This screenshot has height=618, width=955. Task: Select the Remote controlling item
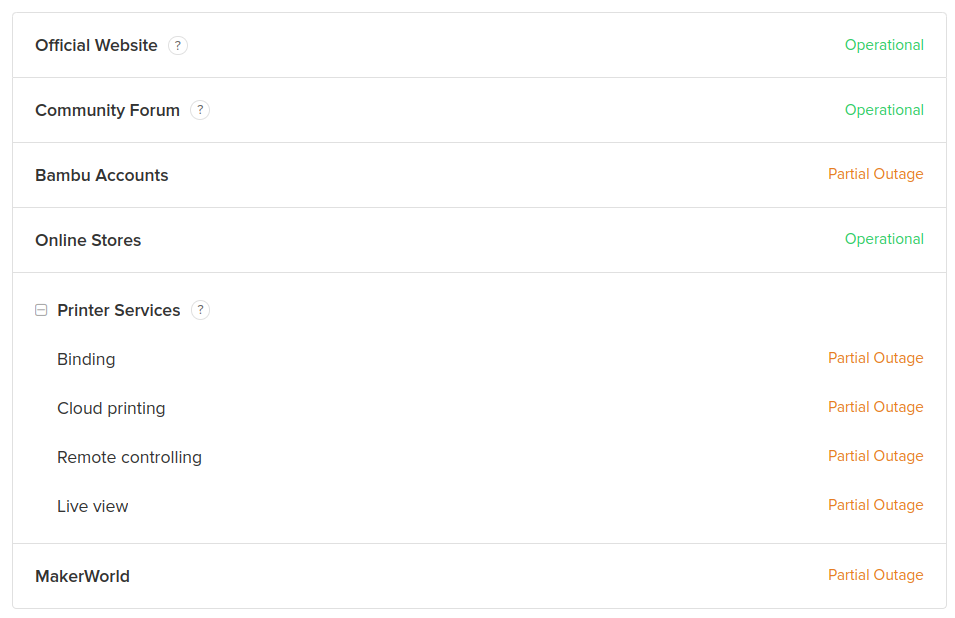pos(129,457)
